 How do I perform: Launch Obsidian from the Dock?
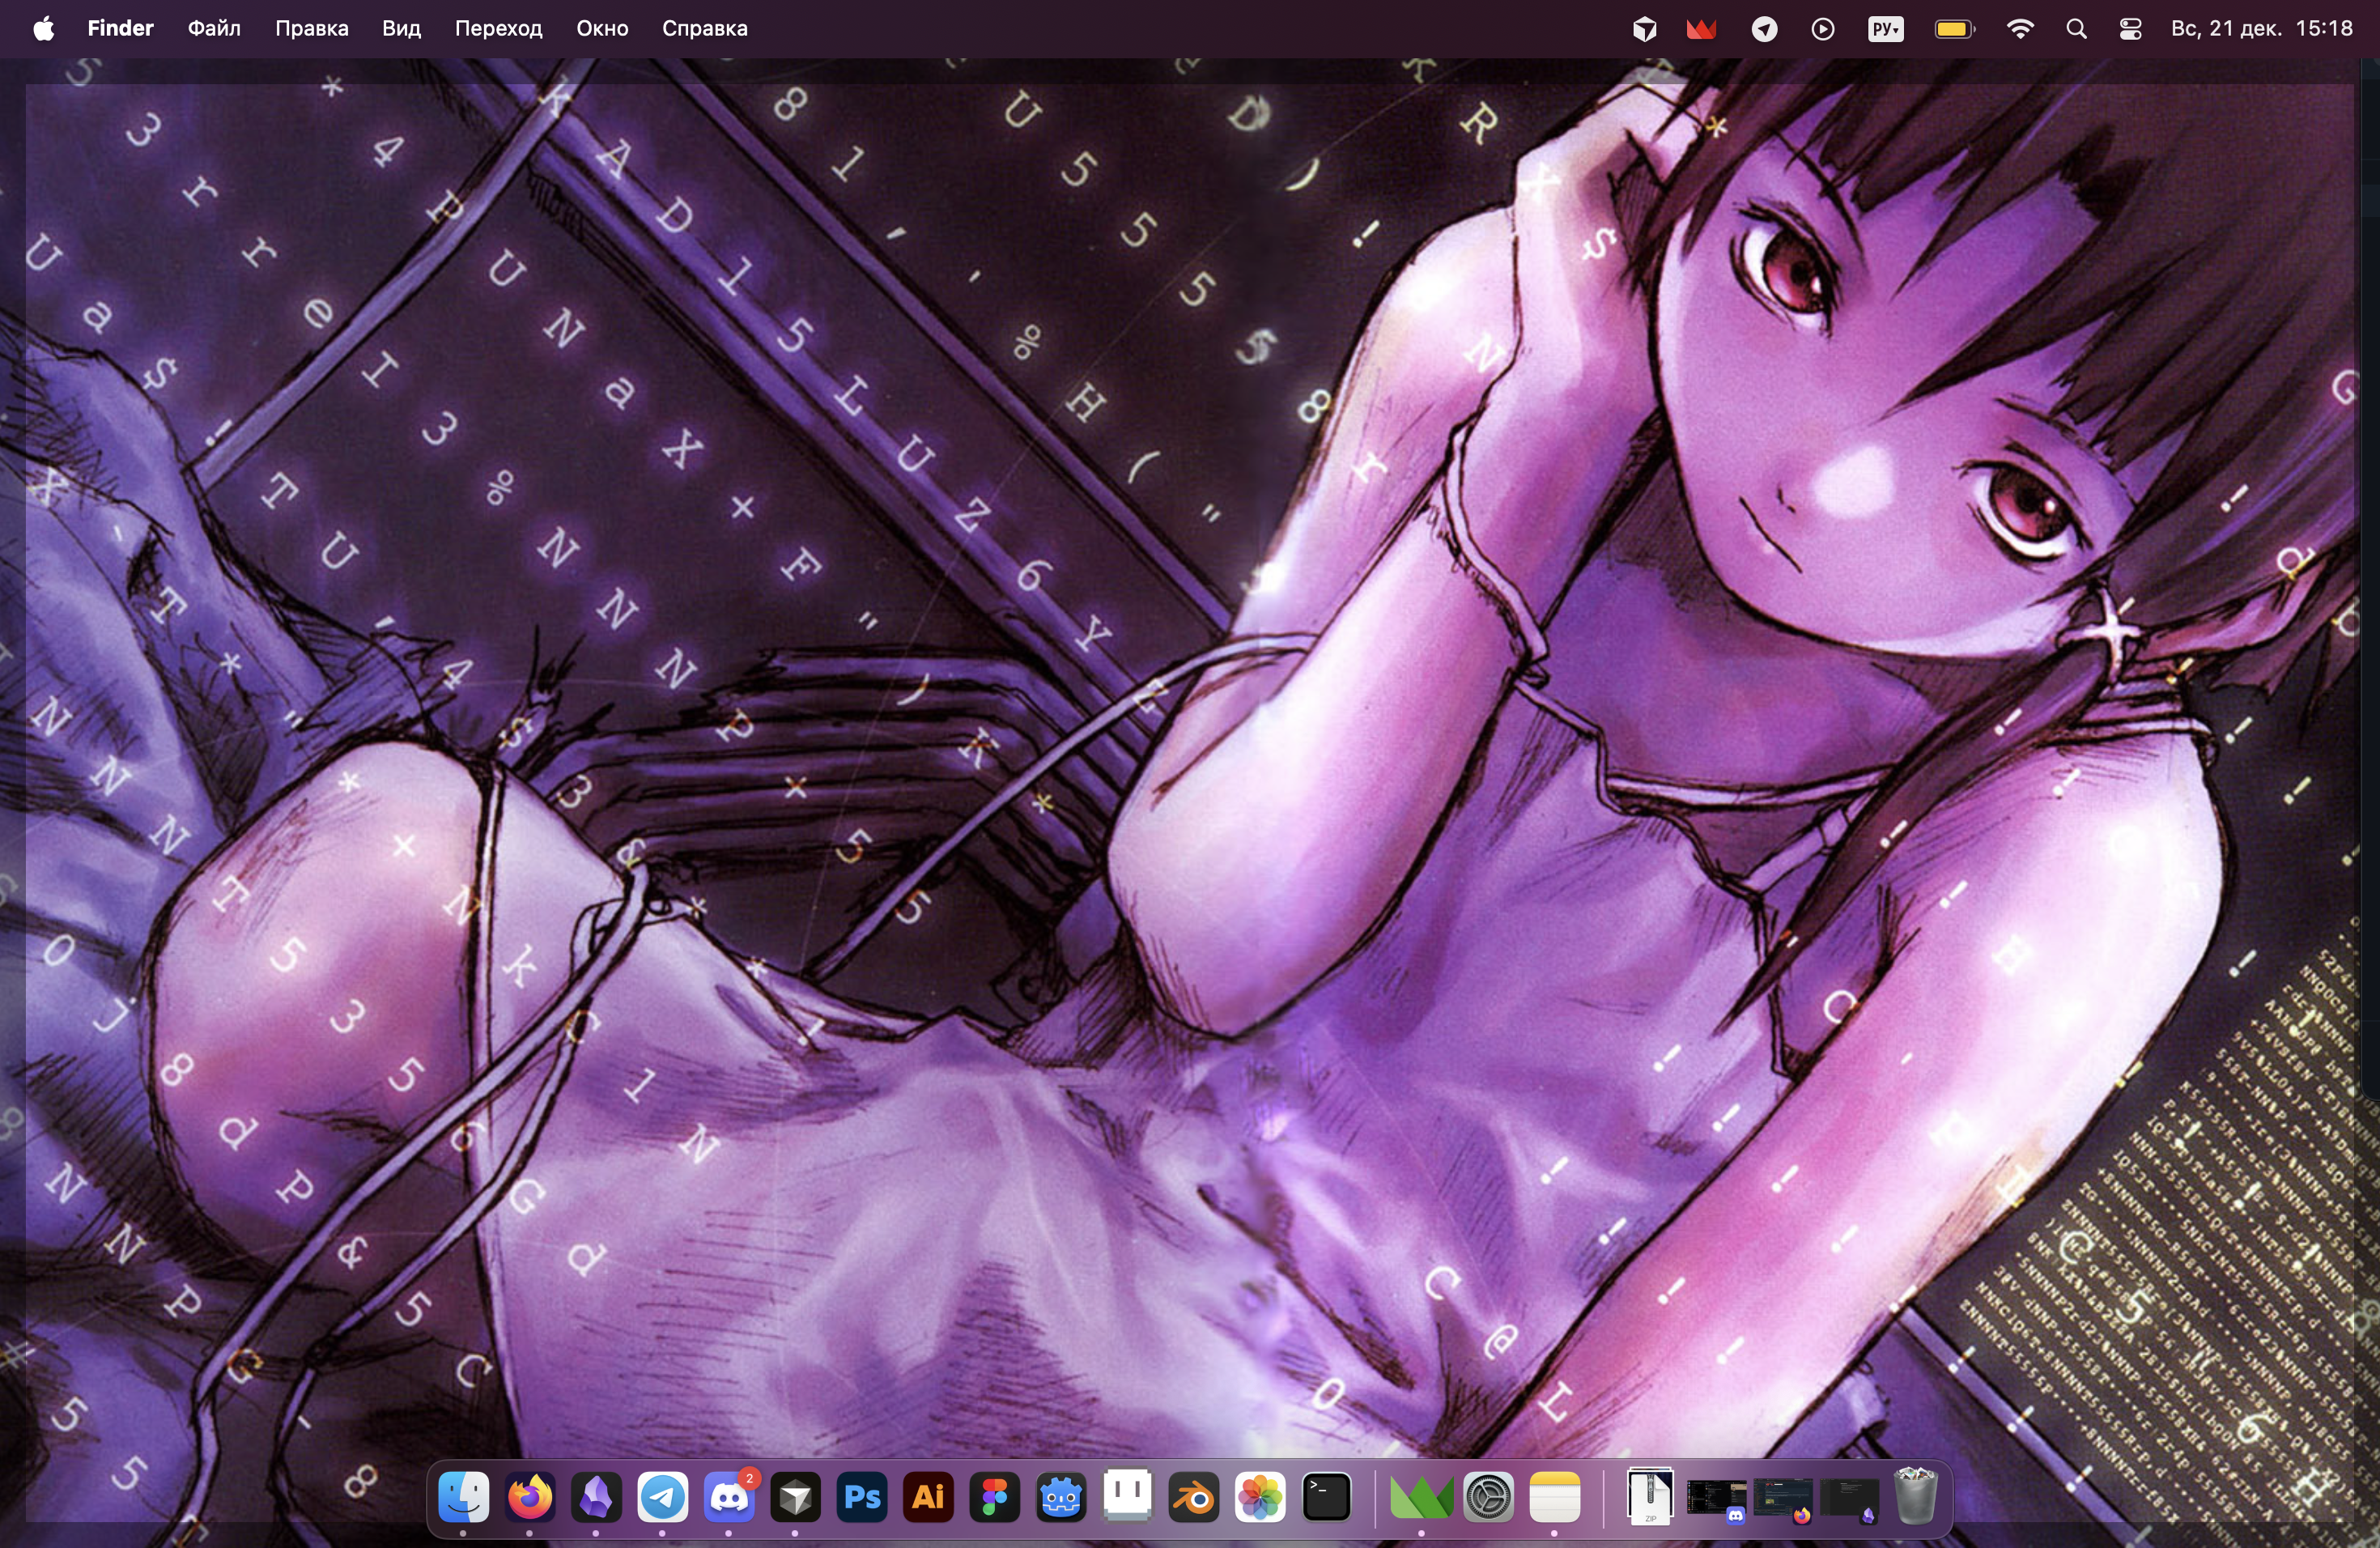[x=596, y=1497]
